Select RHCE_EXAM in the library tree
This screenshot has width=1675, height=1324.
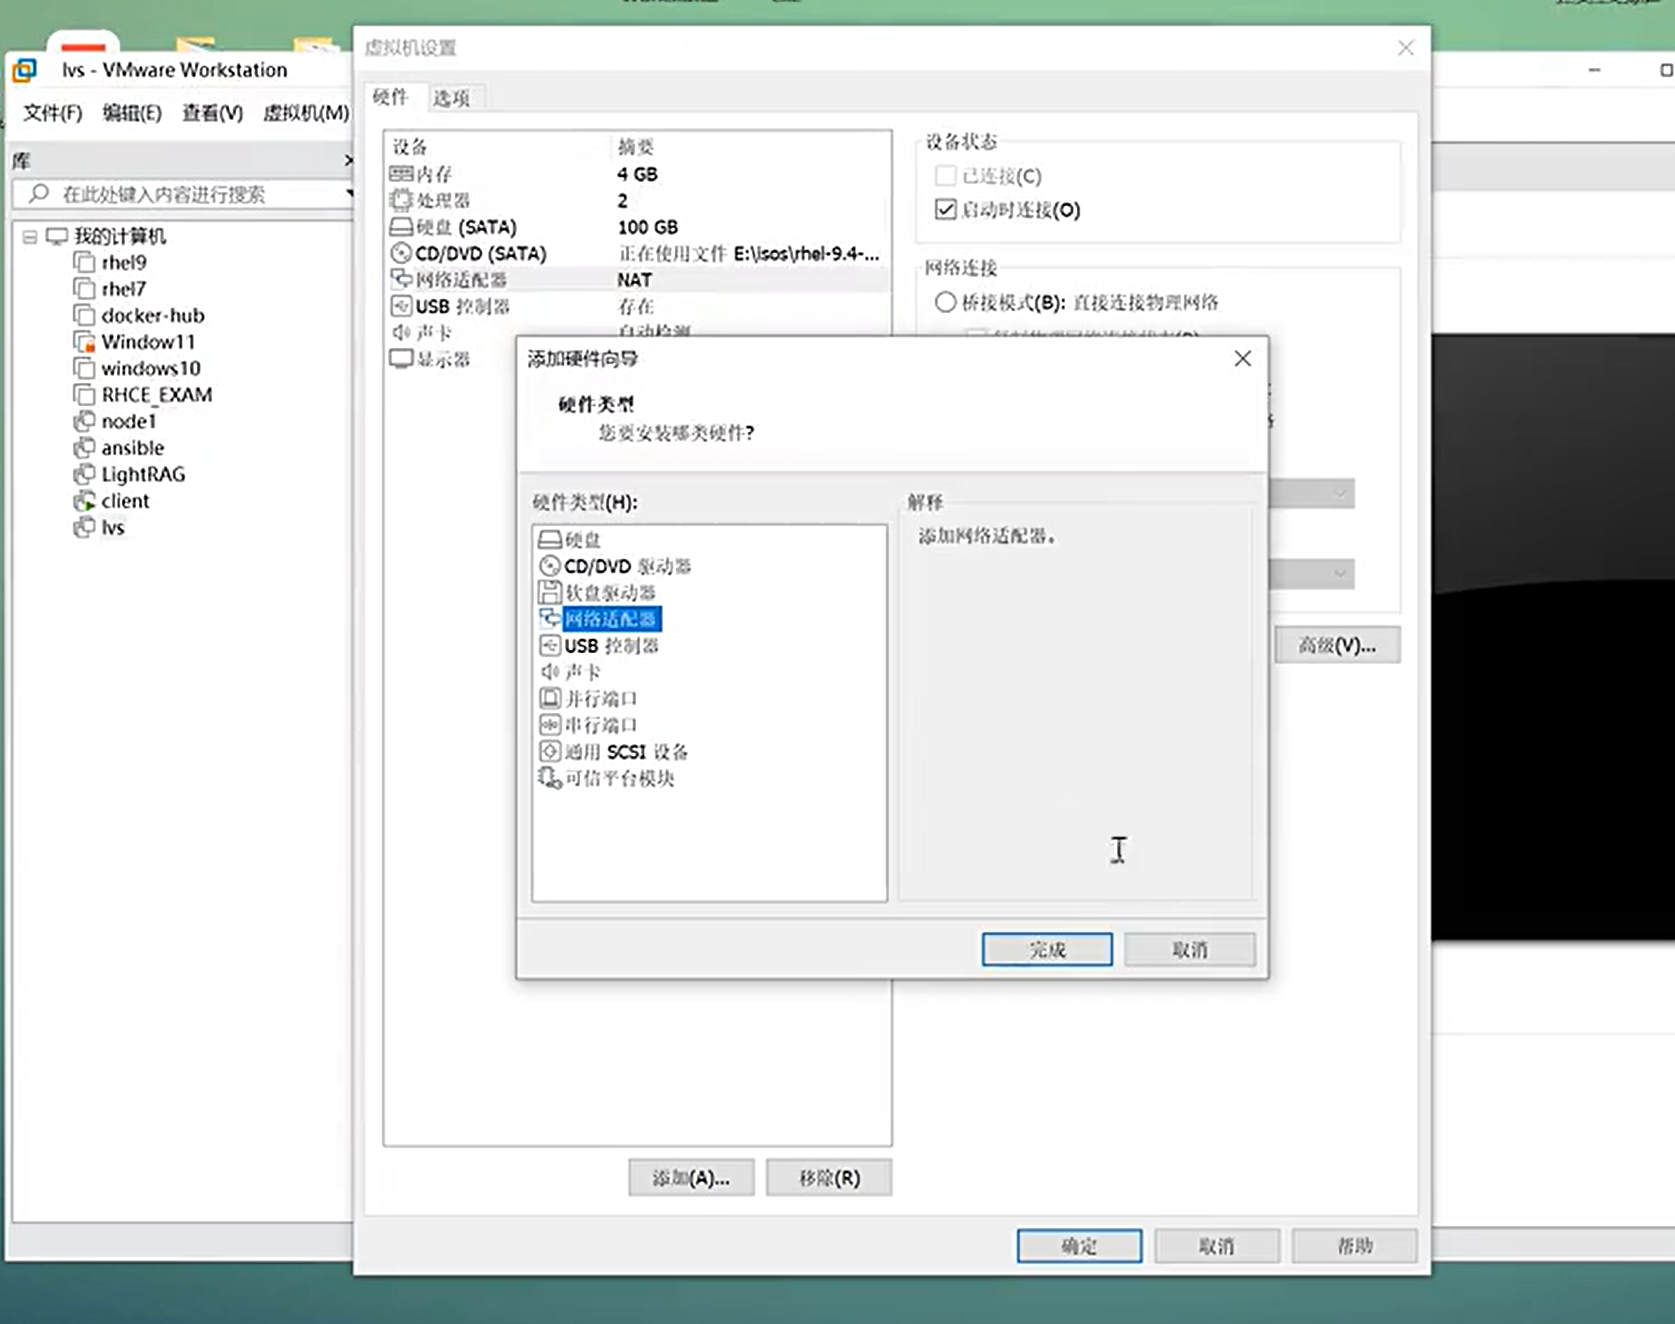point(157,395)
